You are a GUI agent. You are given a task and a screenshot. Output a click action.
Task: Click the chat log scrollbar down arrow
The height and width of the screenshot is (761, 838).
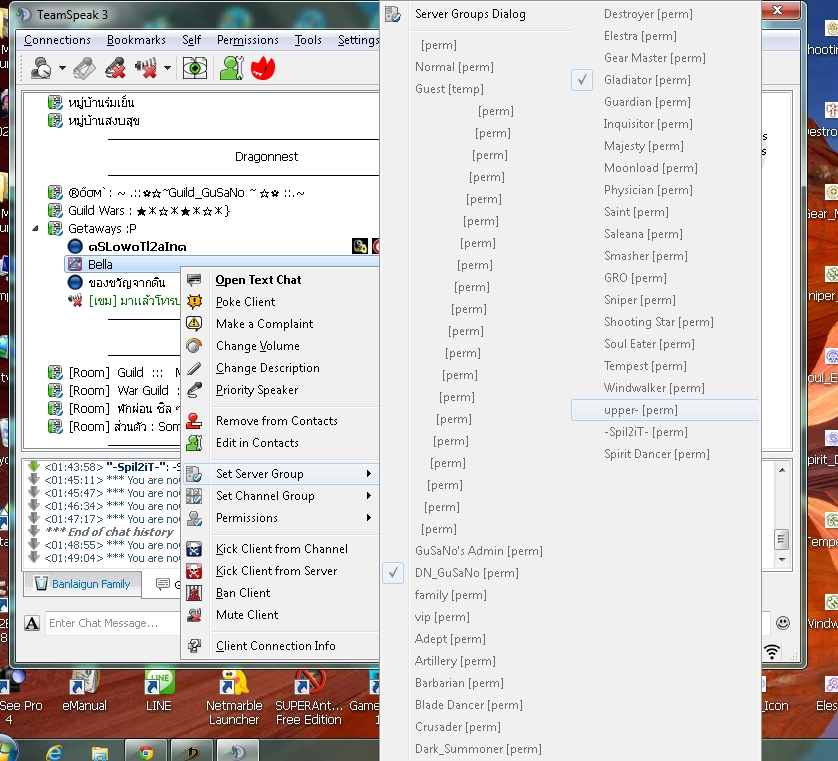click(782, 560)
